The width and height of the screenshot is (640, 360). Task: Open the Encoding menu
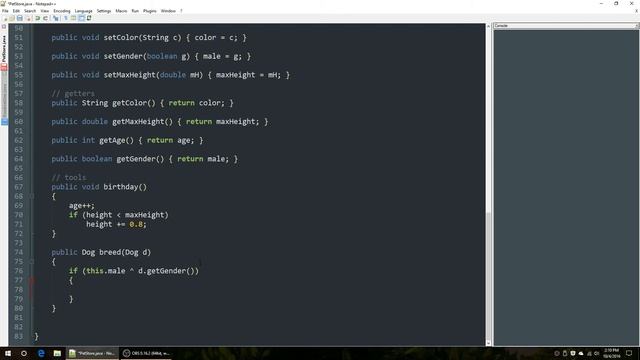pyautogui.click(x=62, y=11)
